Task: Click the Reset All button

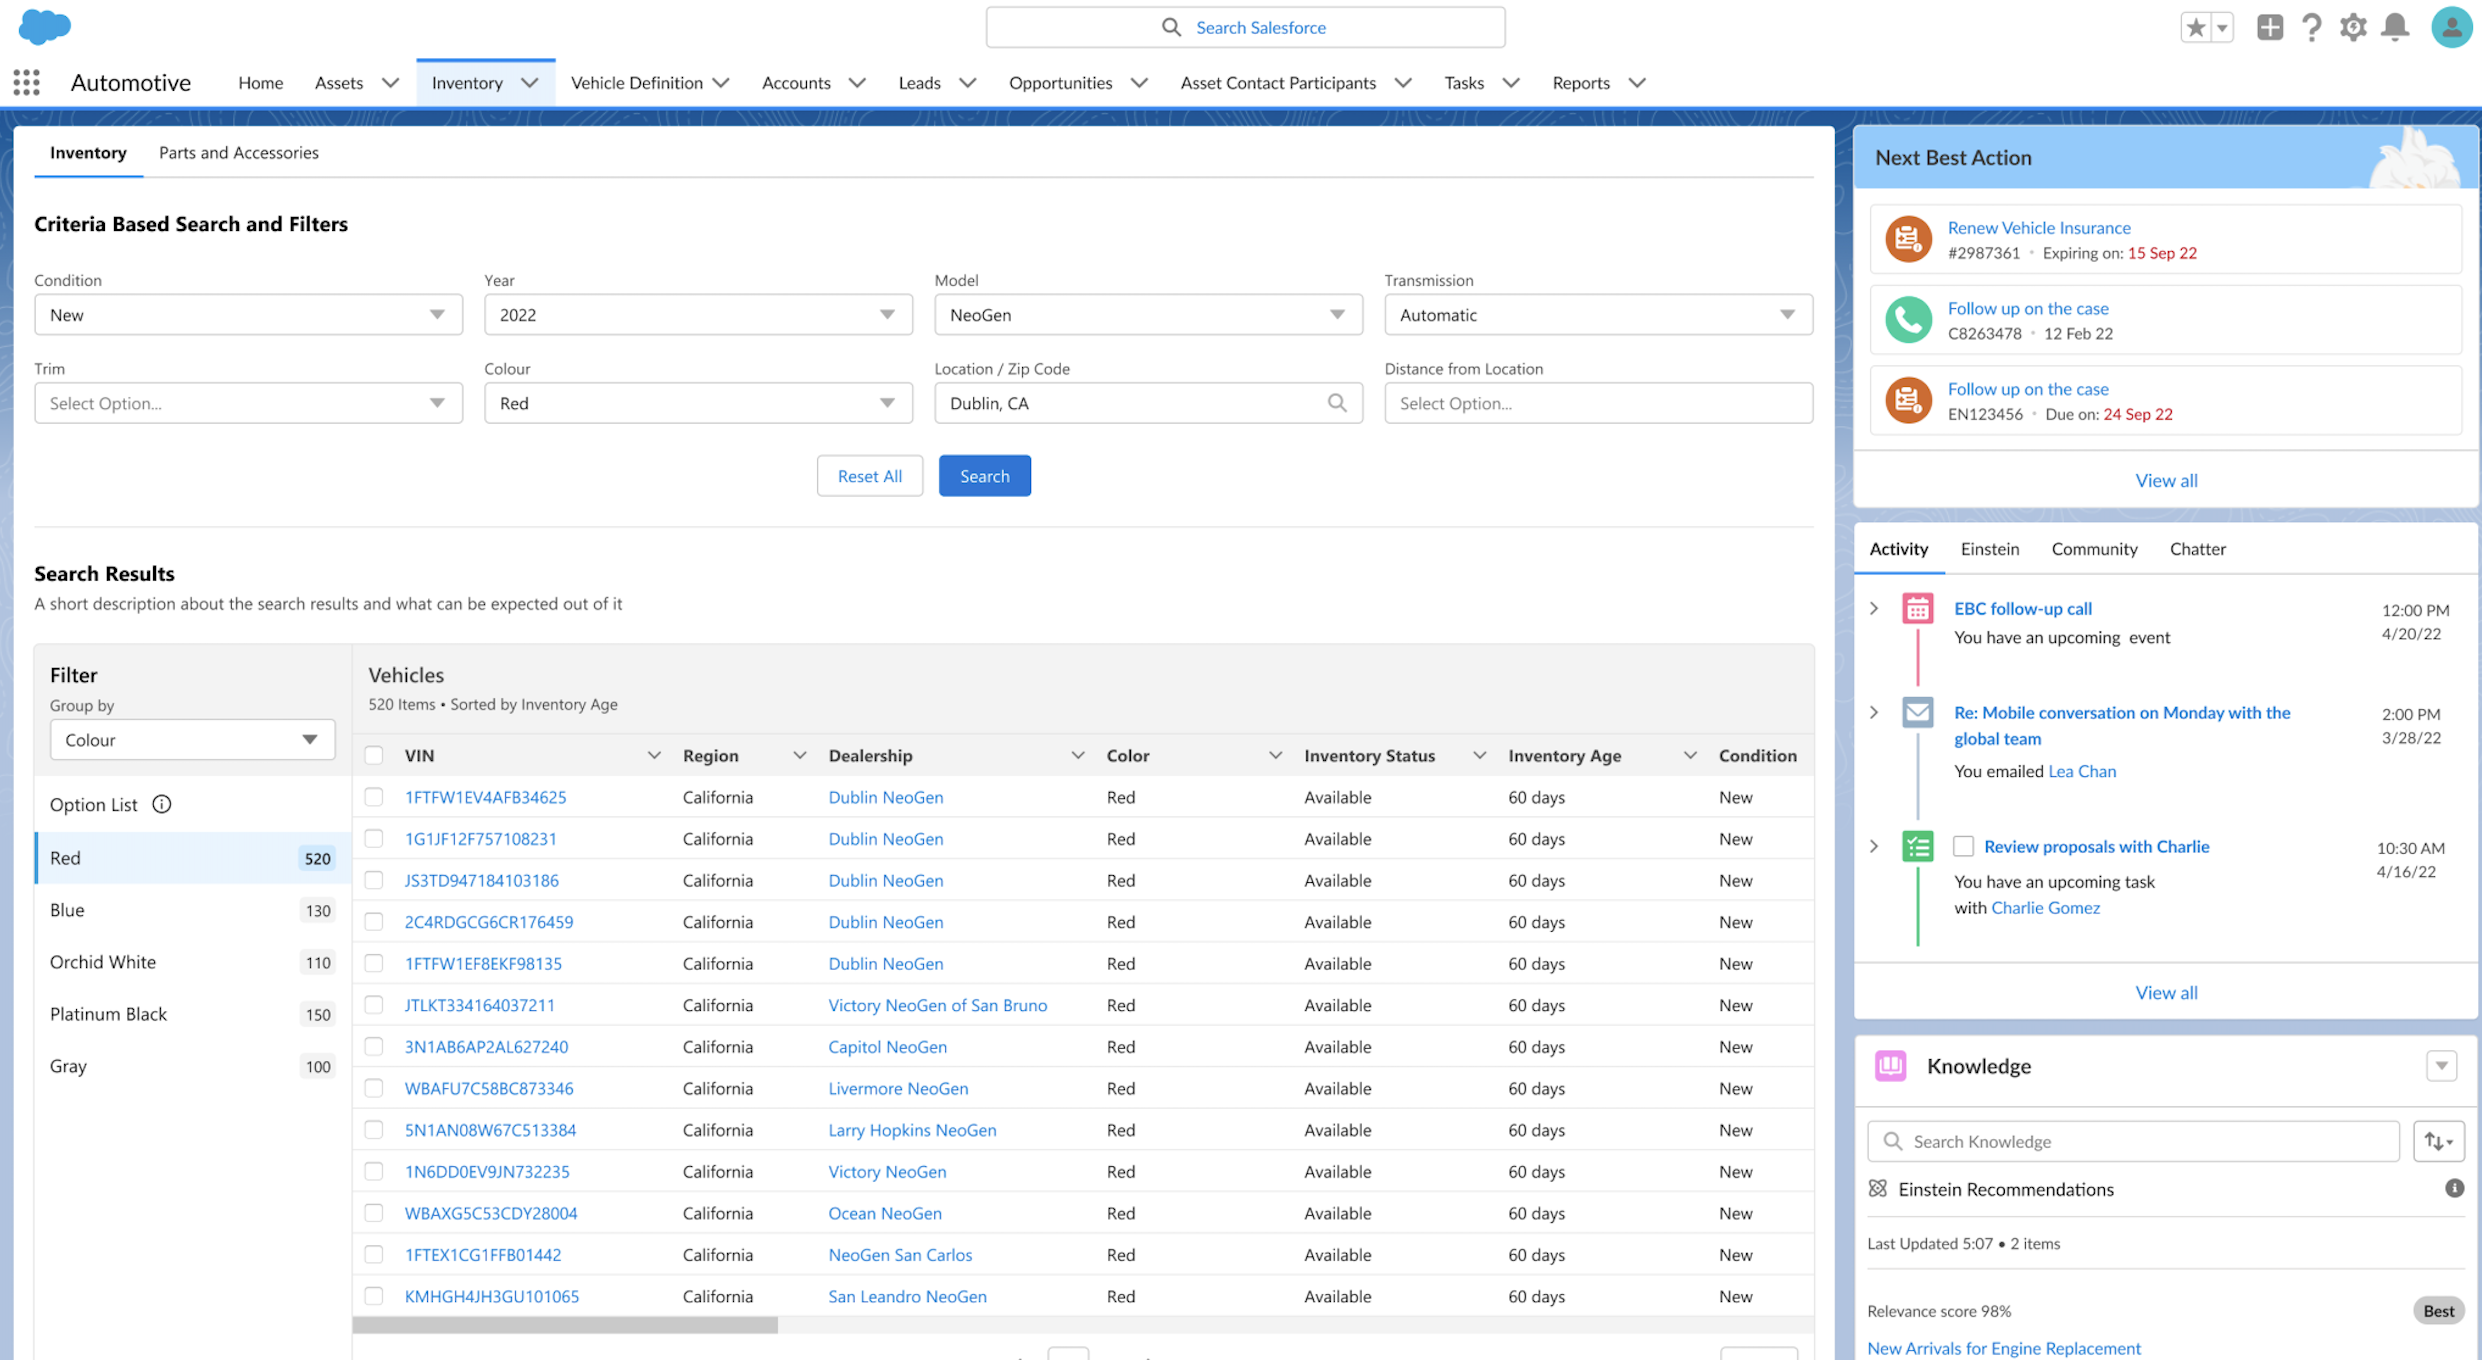Action: pyautogui.click(x=869, y=476)
